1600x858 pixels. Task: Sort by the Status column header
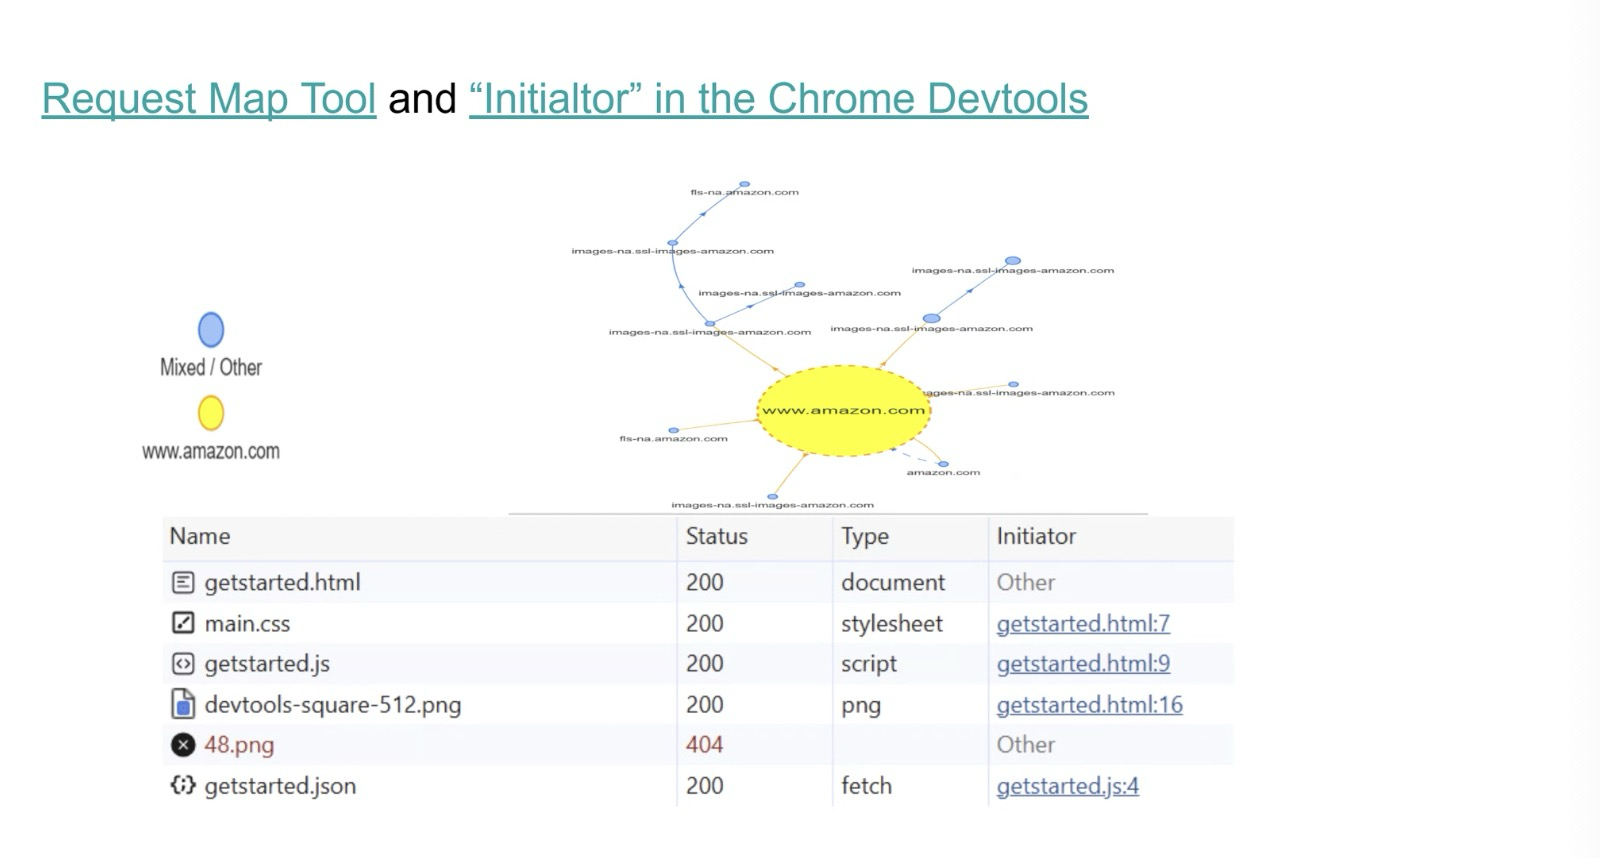(x=716, y=536)
